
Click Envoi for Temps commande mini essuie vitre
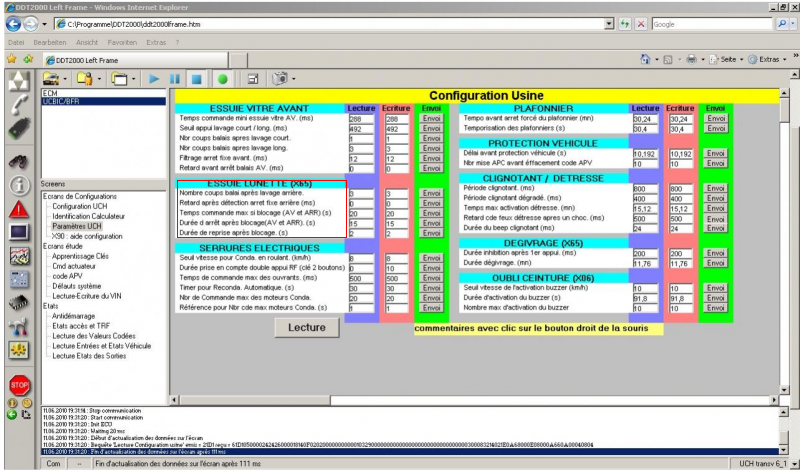click(432, 118)
